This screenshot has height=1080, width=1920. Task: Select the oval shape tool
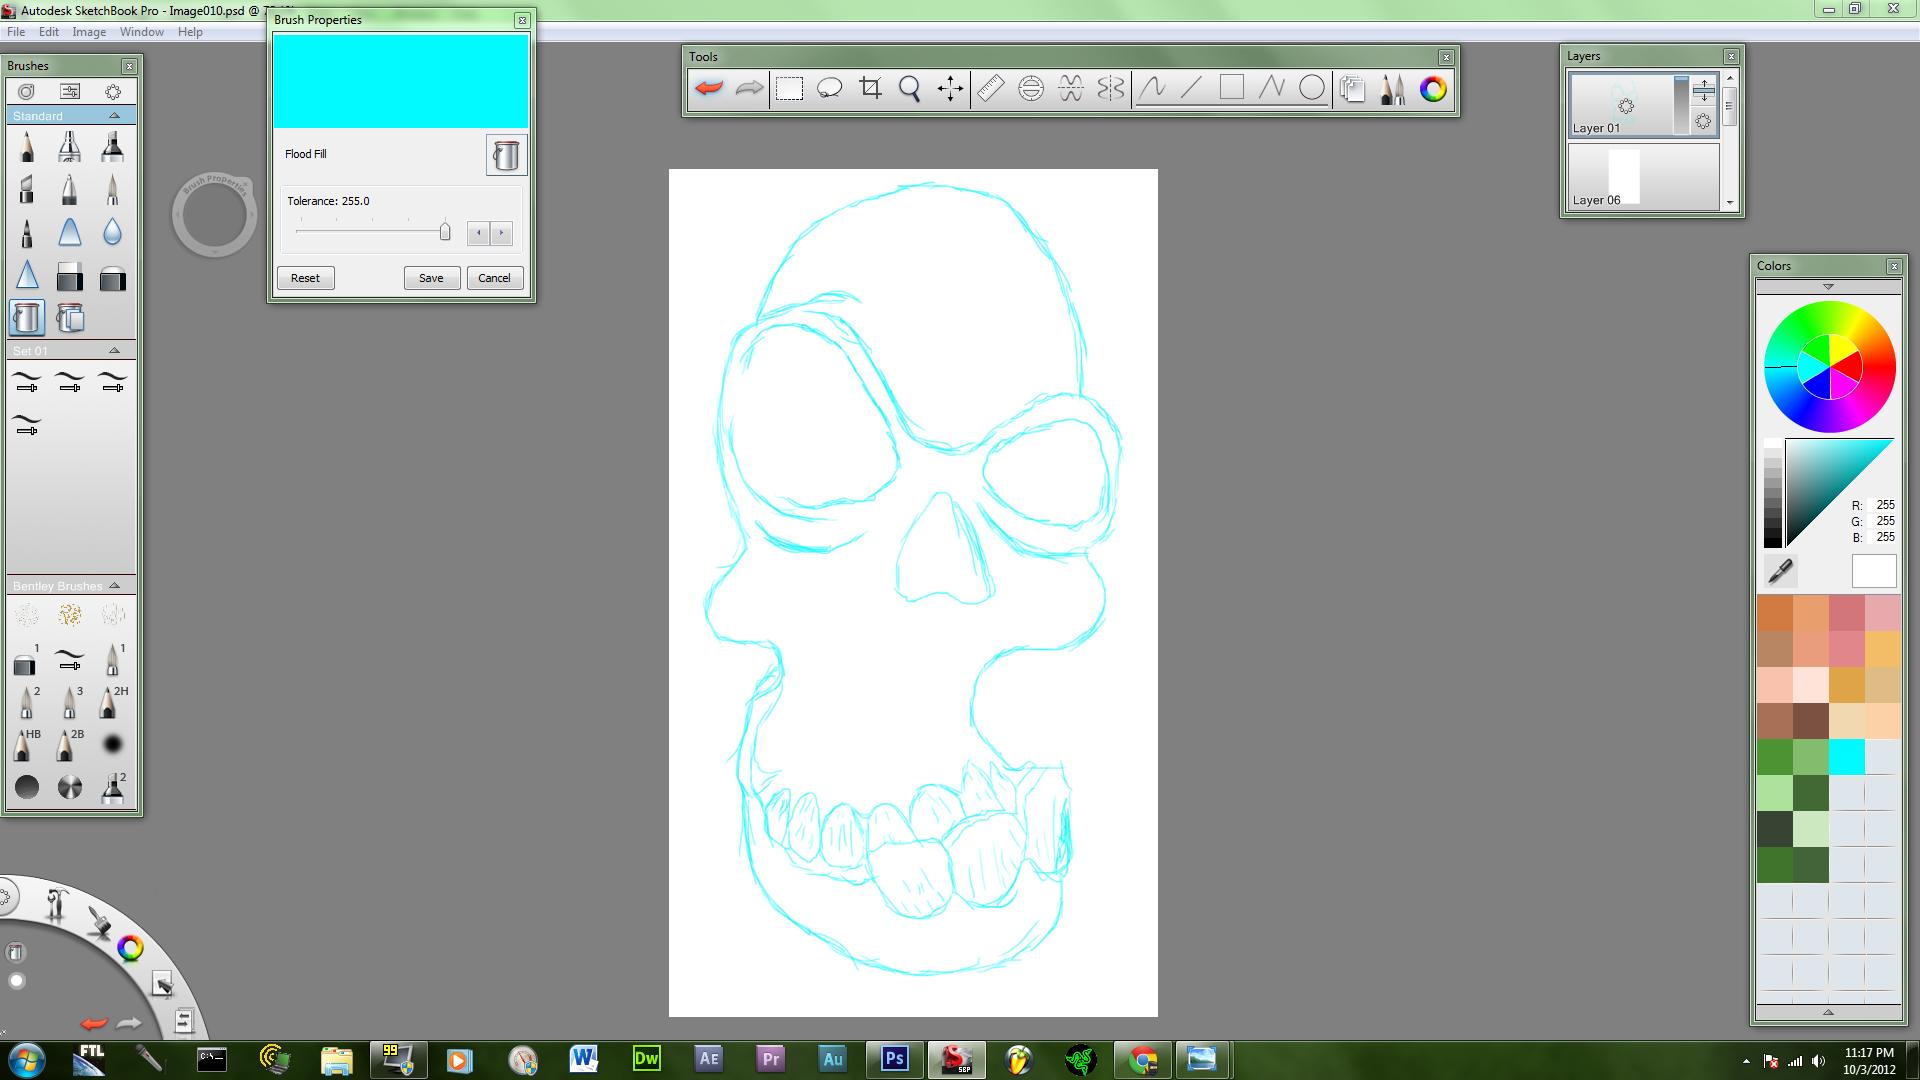(x=1312, y=89)
